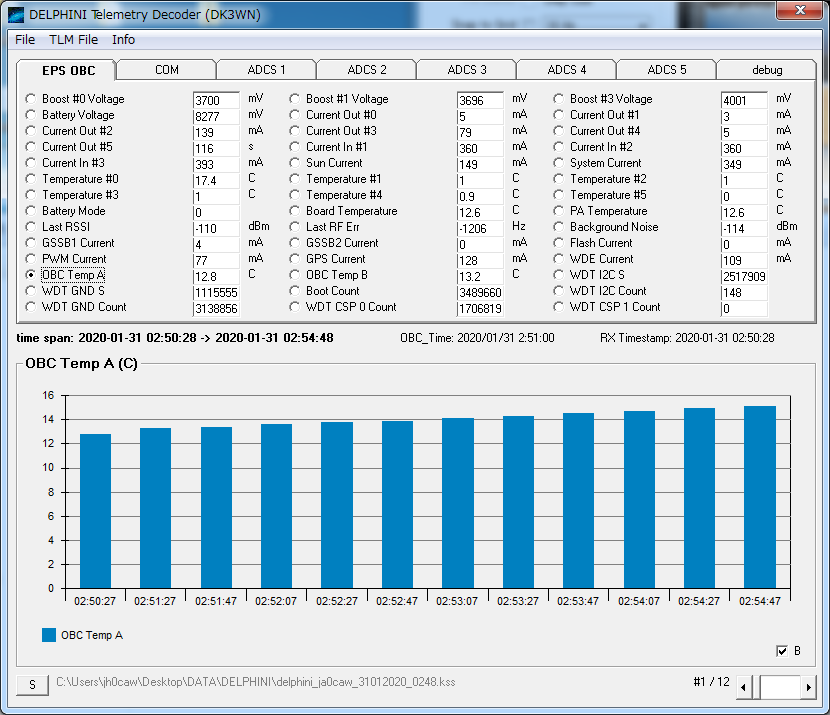
Task: Click the Battery Voltage value field 8277
Action: coord(216,116)
